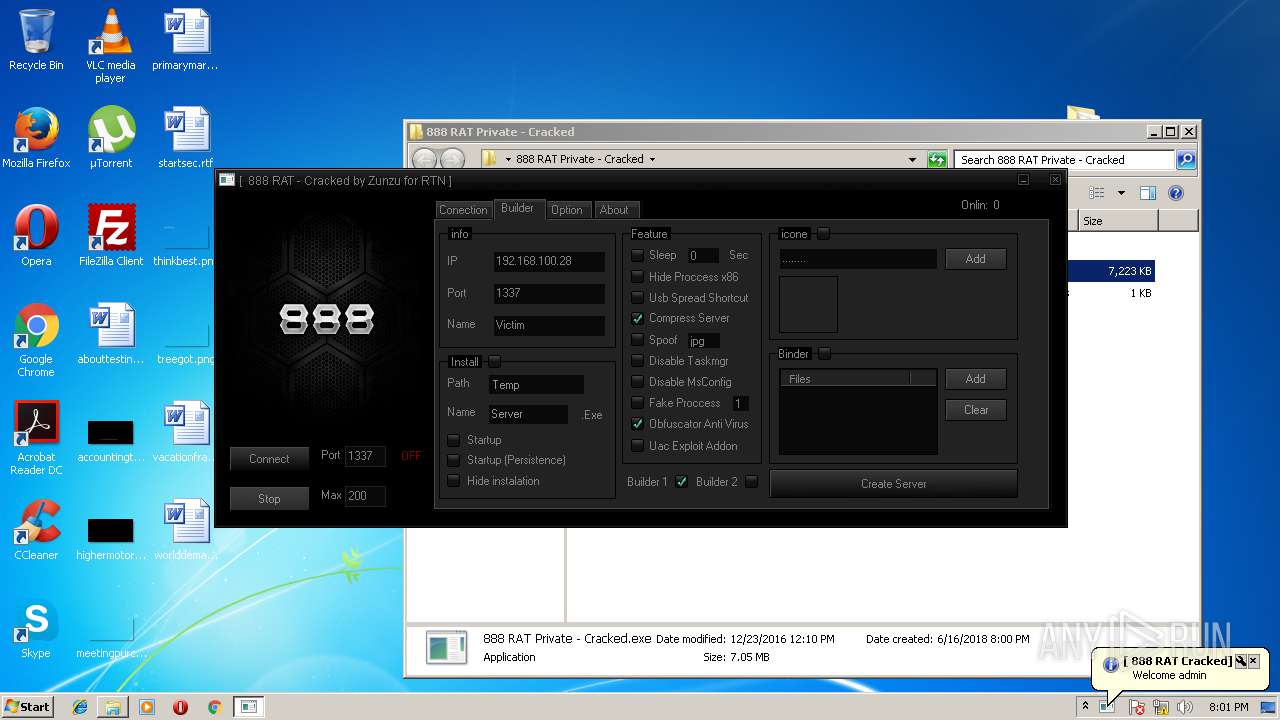The image size is (1280, 720).
Task: Click the Create Server button
Action: pyautogui.click(x=894, y=484)
